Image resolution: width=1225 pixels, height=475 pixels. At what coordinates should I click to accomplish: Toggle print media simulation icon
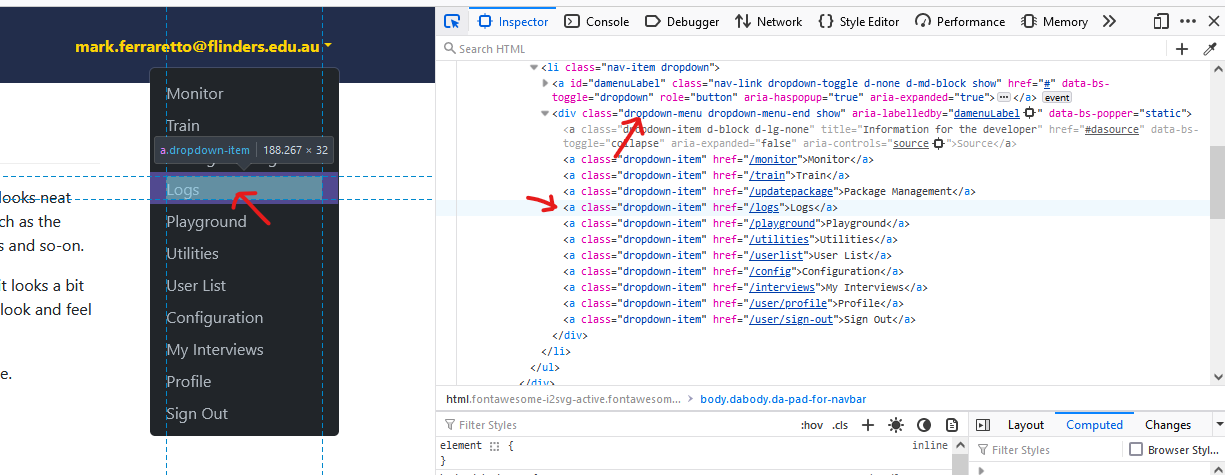coord(952,425)
